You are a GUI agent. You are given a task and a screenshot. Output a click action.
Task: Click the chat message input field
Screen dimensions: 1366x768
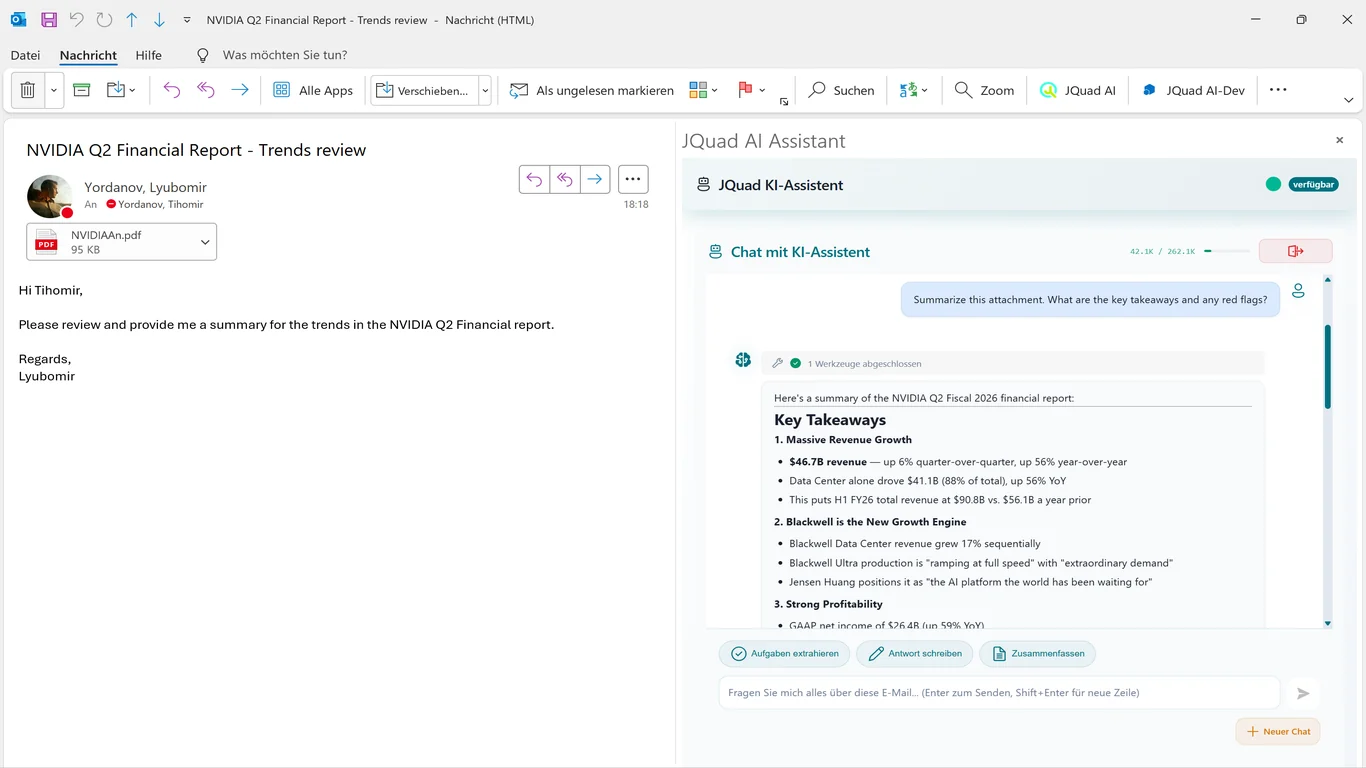tap(999, 692)
